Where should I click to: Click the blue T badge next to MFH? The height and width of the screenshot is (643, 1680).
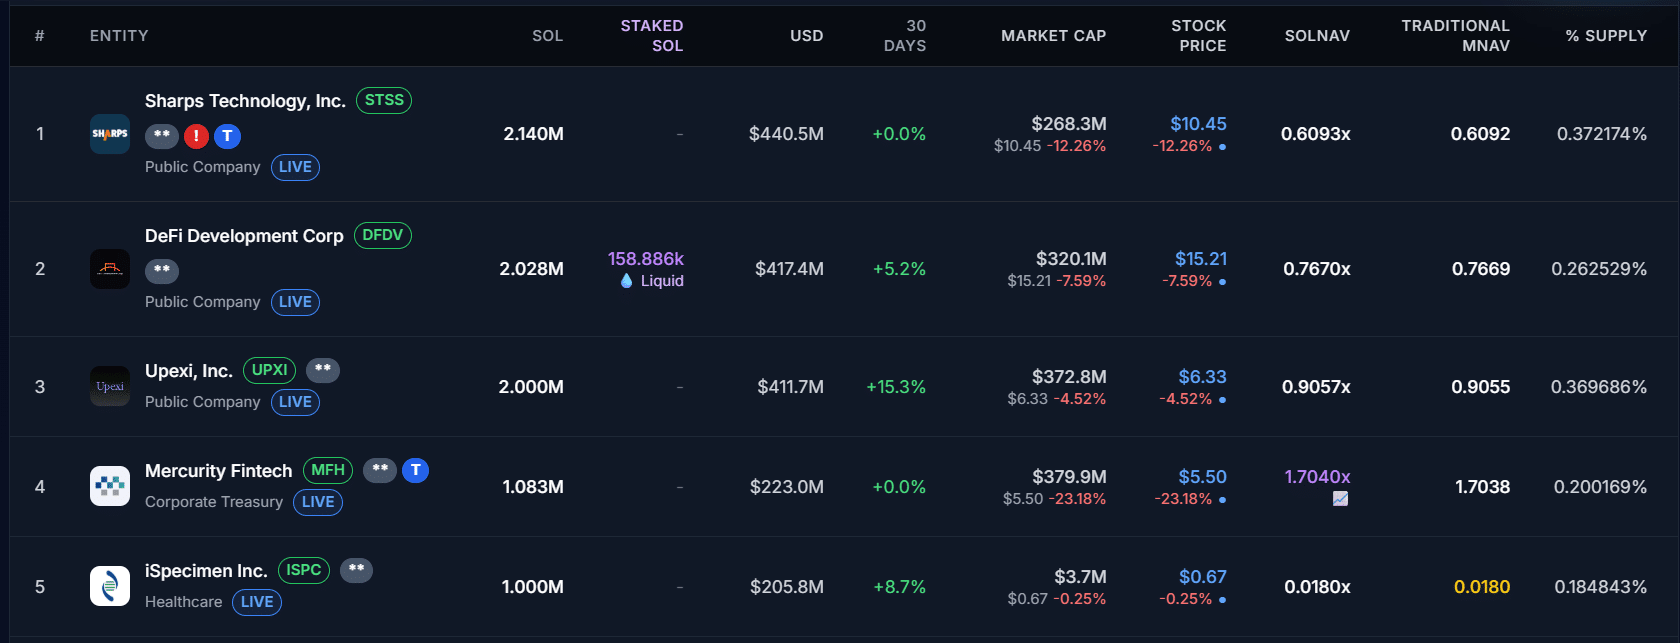pos(416,470)
